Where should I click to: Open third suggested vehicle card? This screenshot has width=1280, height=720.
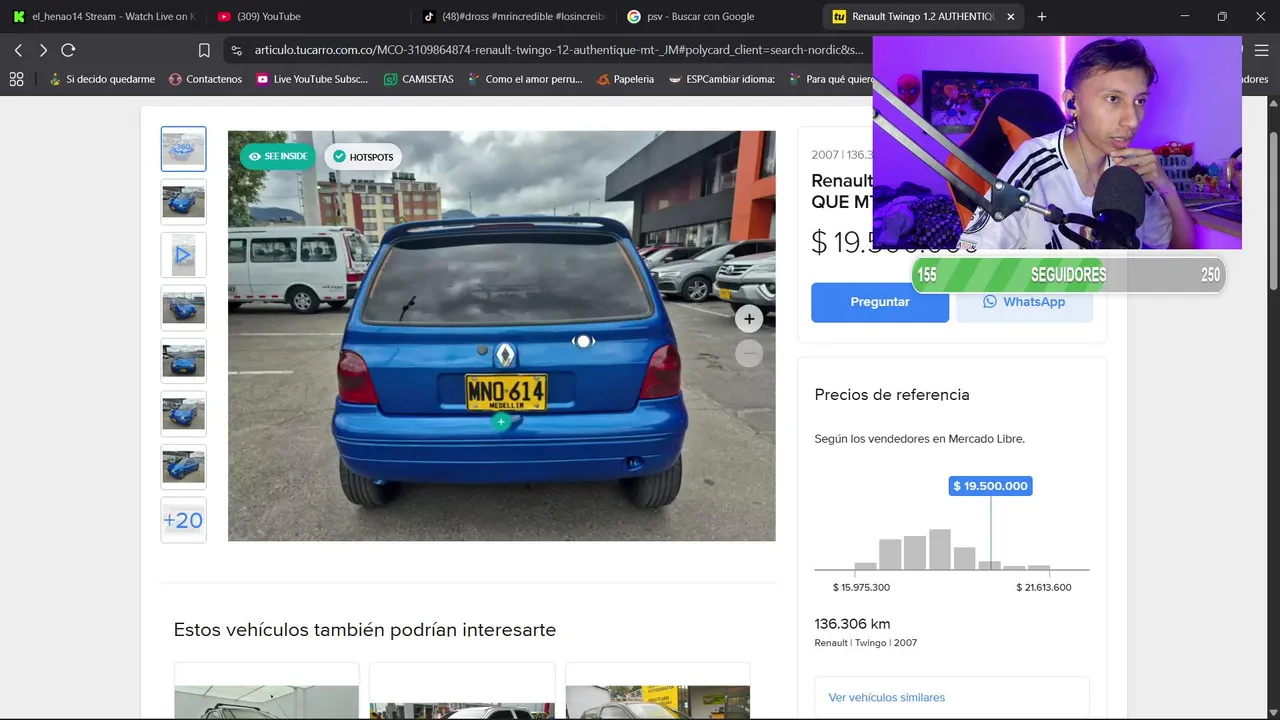pyautogui.click(x=658, y=691)
